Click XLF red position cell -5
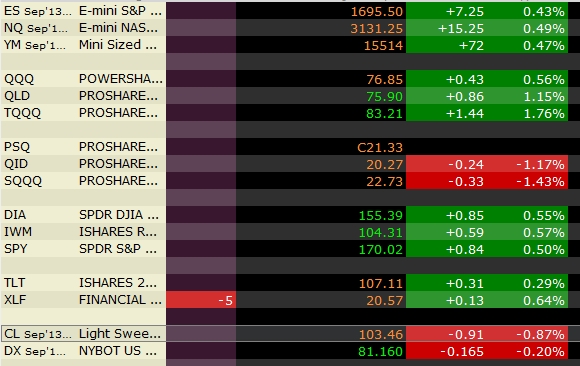580x366 pixels. (x=201, y=300)
